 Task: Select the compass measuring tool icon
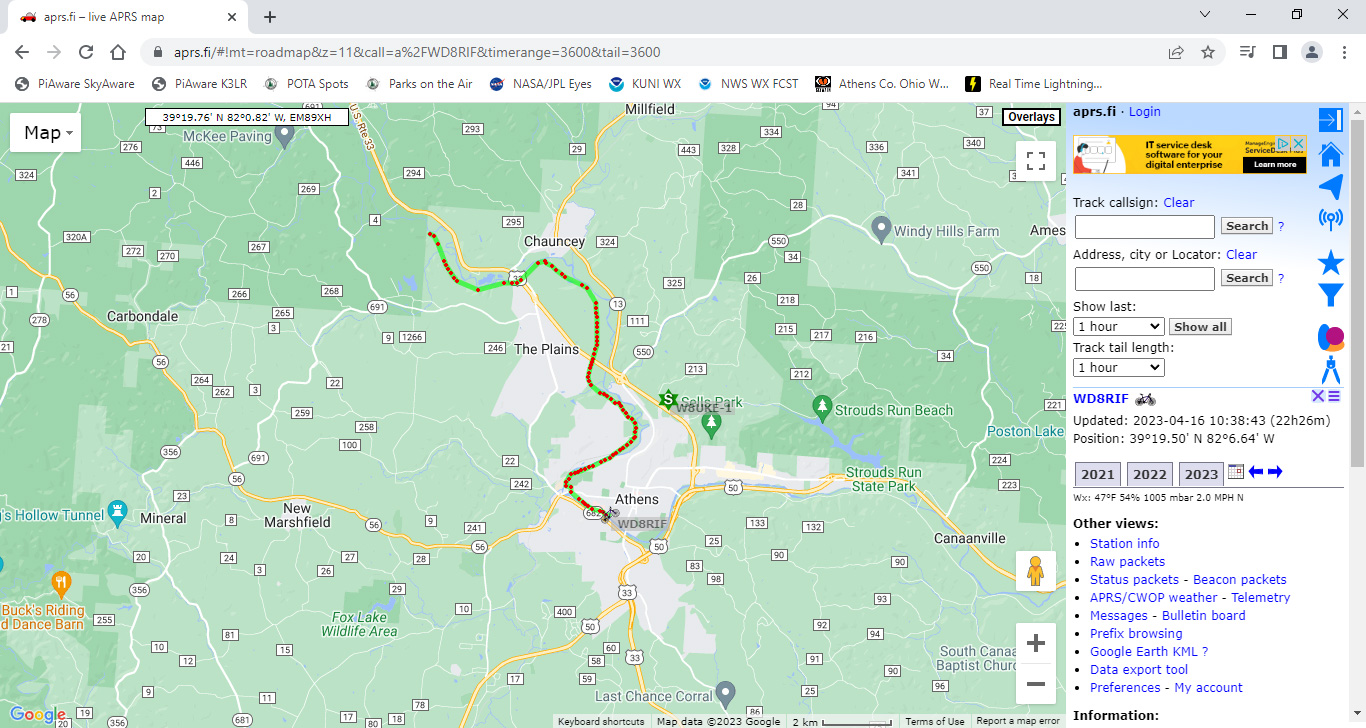pos(1330,370)
